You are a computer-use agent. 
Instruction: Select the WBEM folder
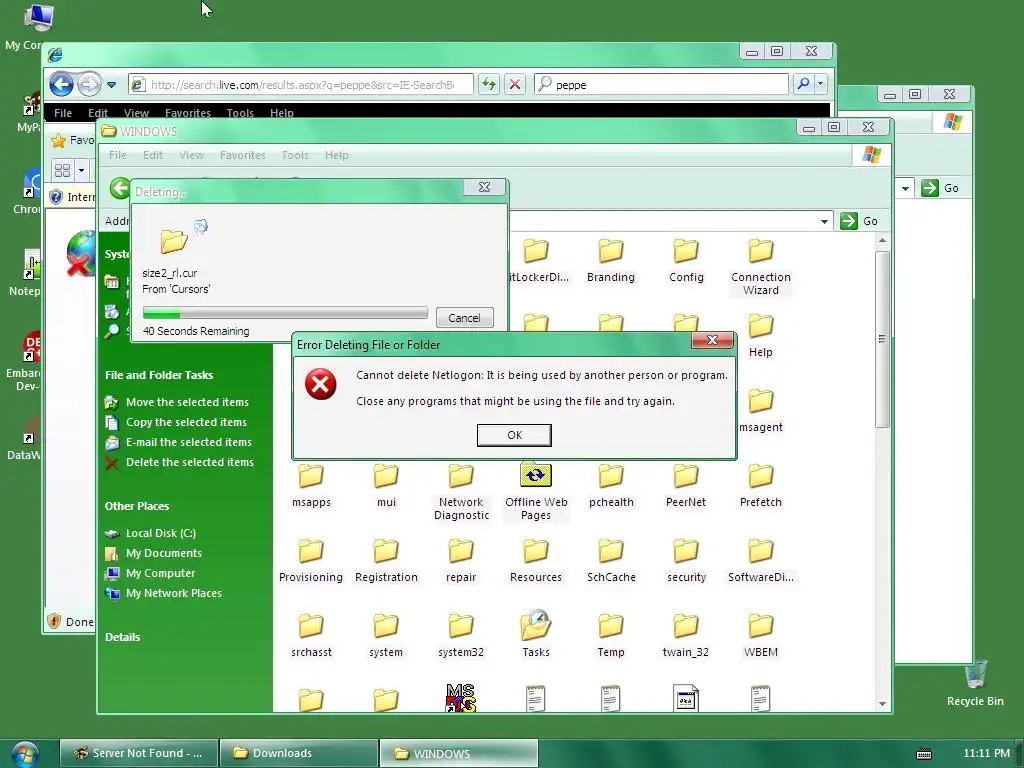761,636
